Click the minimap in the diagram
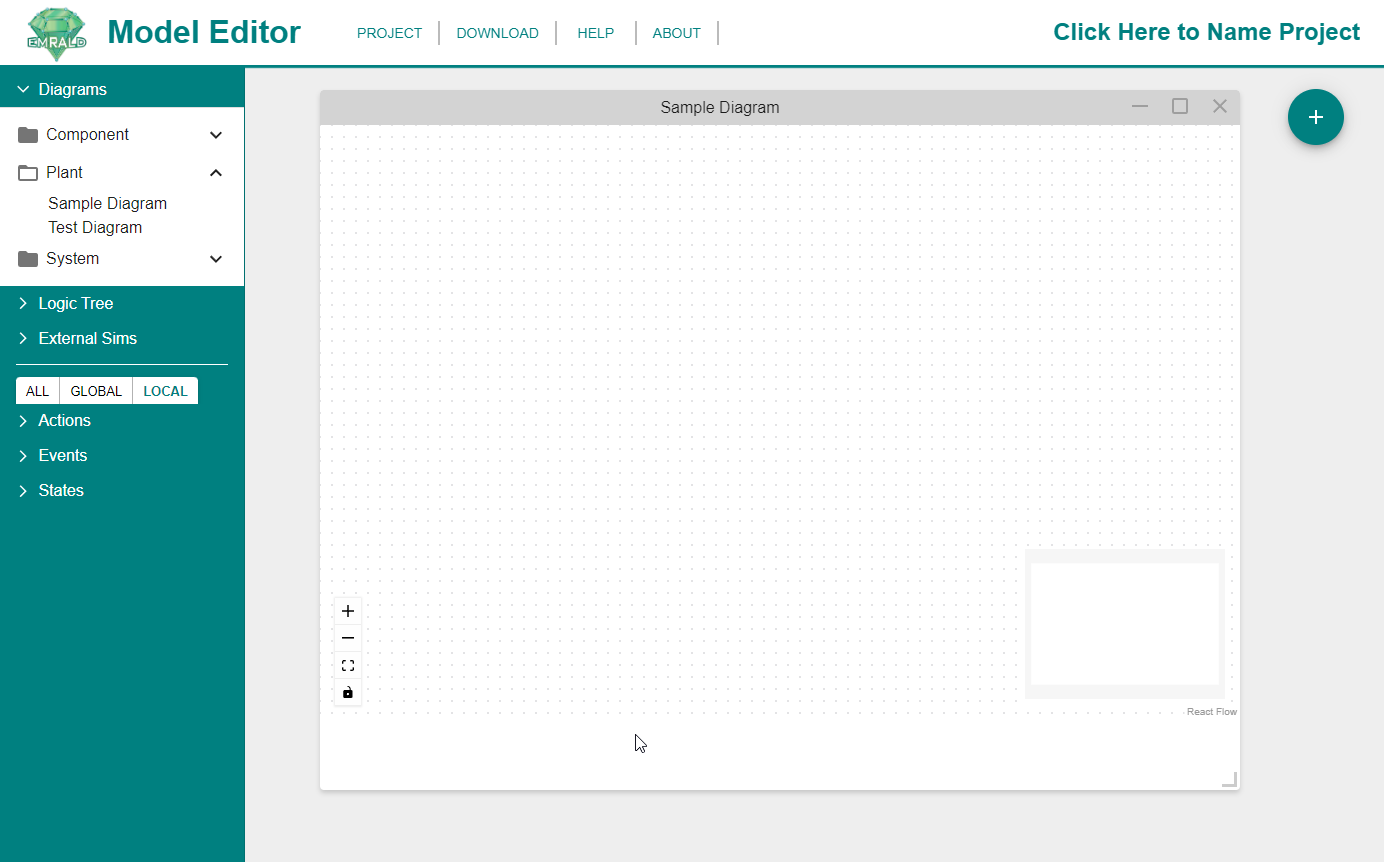 1125,624
